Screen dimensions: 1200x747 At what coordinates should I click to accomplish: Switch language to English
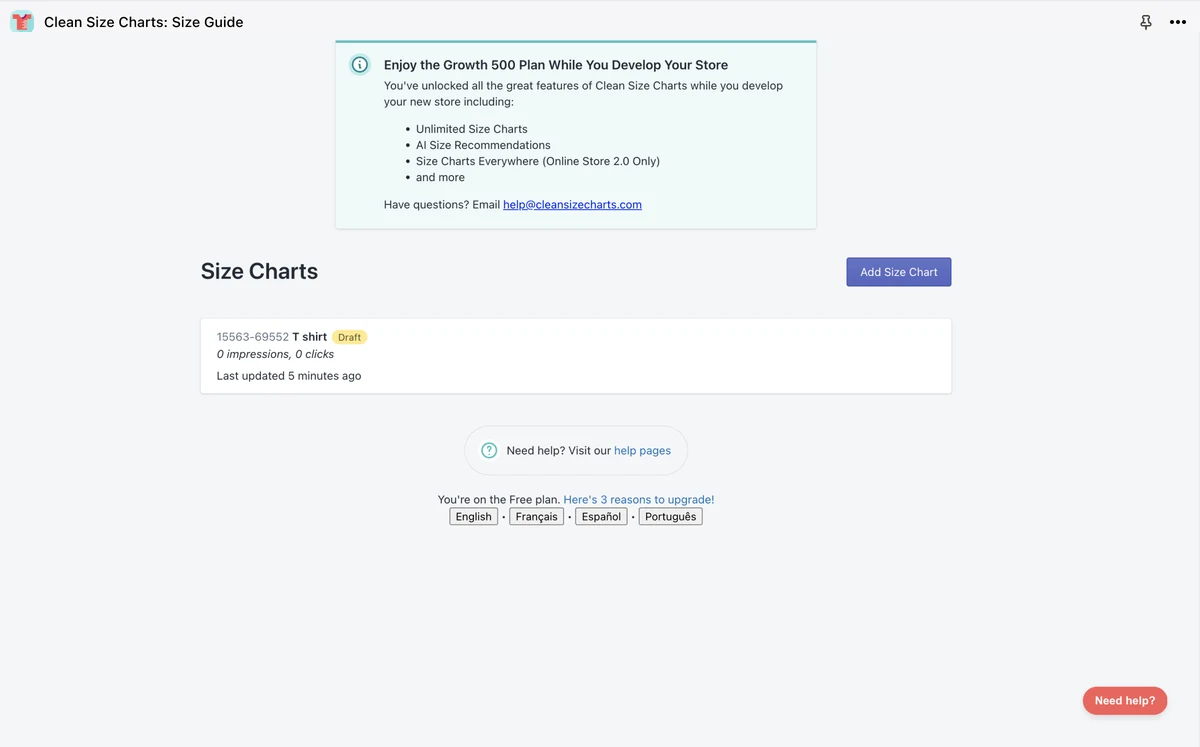pos(474,517)
